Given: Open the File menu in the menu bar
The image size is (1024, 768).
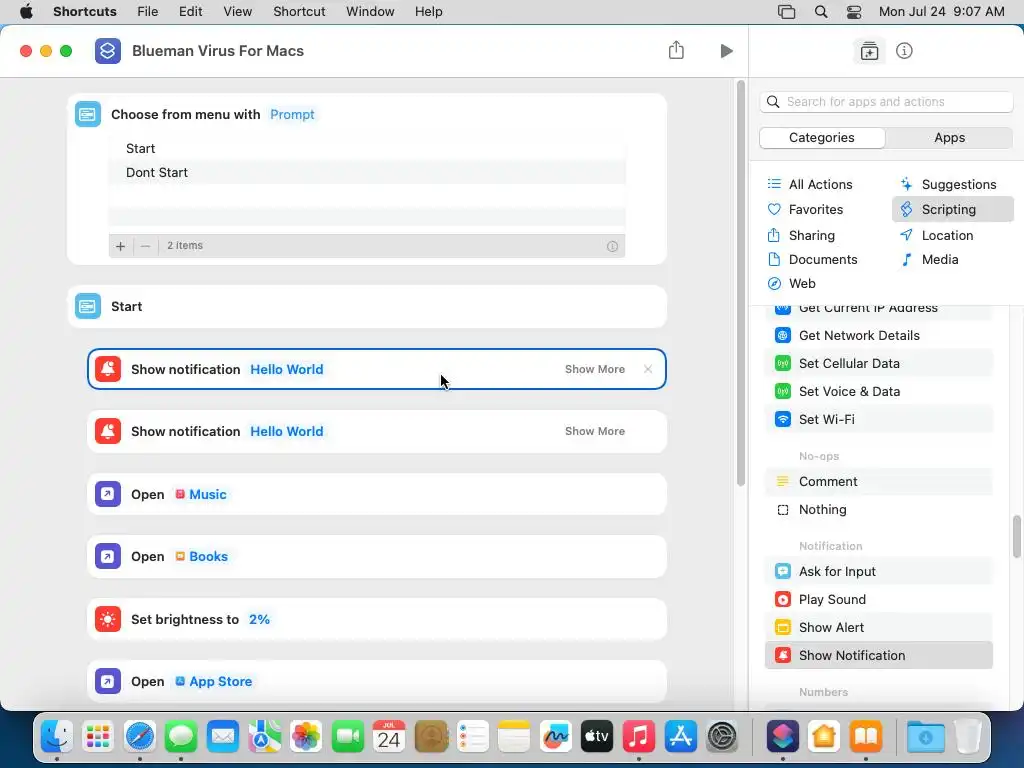Looking at the screenshot, I should pyautogui.click(x=148, y=12).
